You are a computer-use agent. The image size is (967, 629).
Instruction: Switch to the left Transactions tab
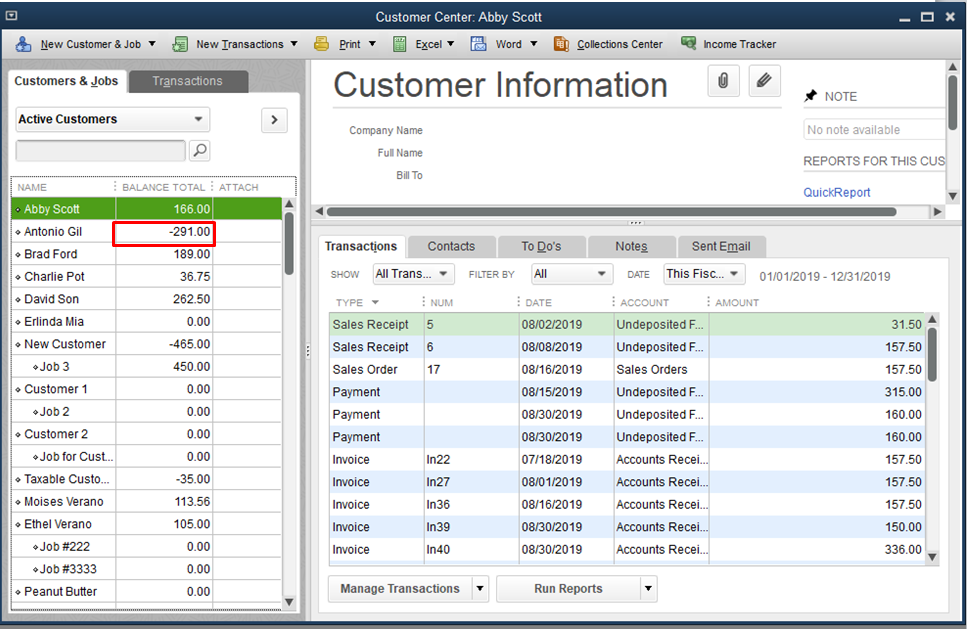(187, 81)
